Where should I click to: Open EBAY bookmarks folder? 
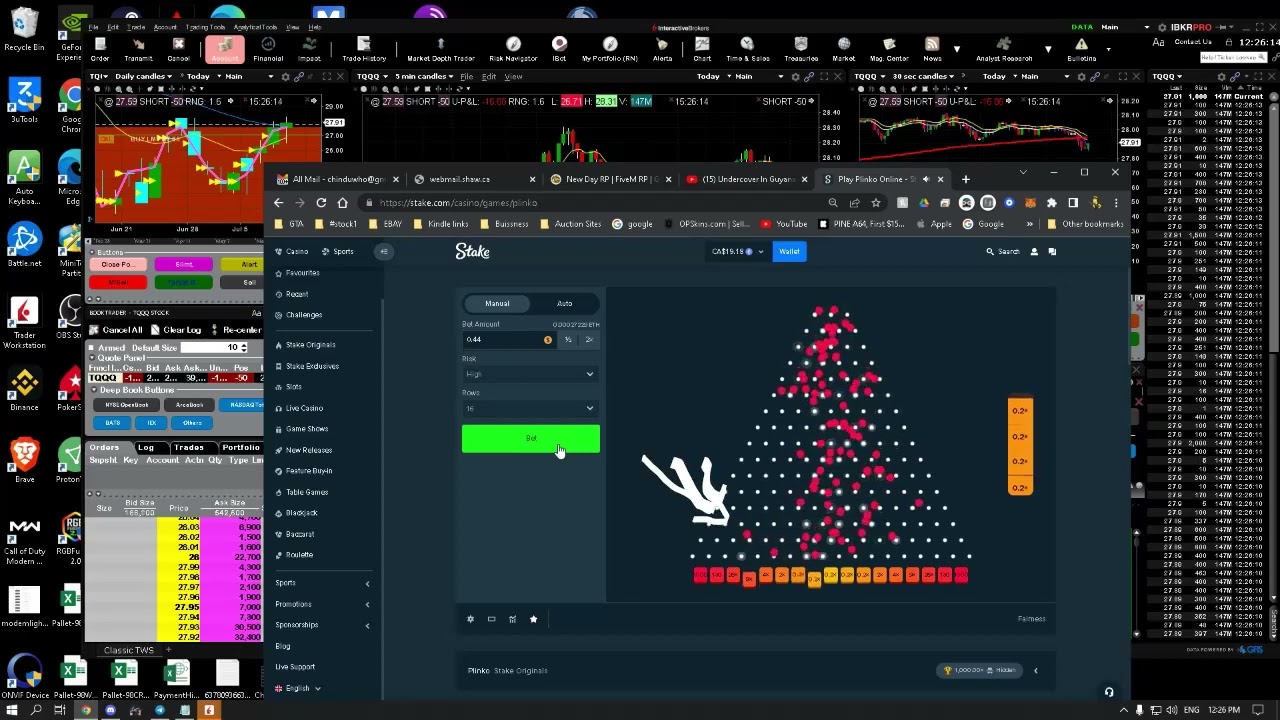coord(386,224)
